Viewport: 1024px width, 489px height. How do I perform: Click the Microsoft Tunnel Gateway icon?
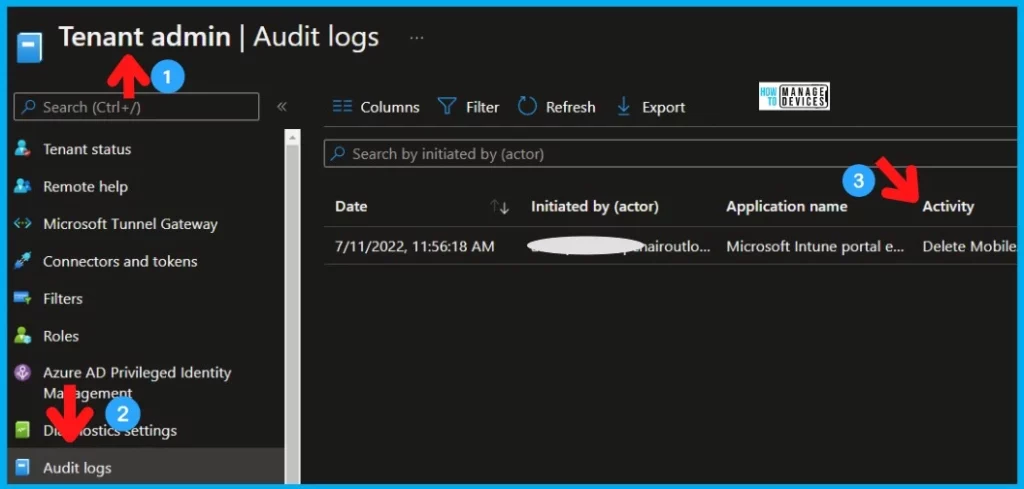click(x=22, y=223)
